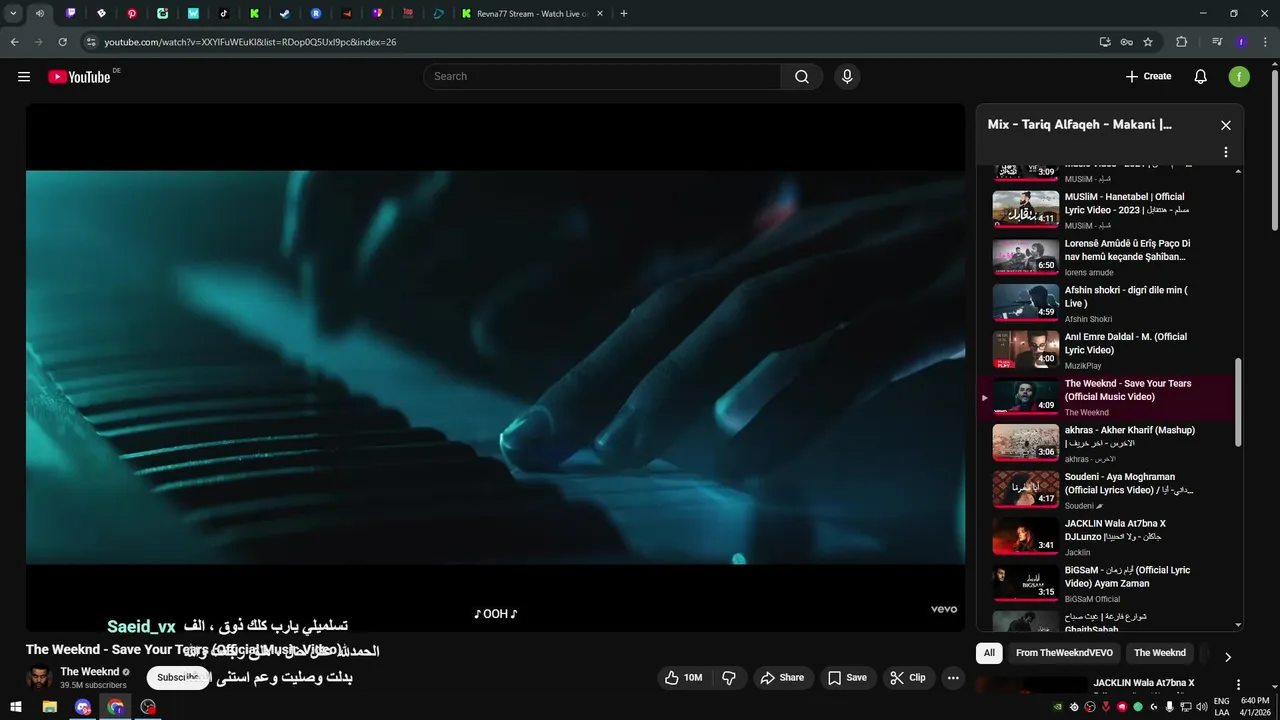Switch to the TikTok tab
Image resolution: width=1280 pixels, height=720 pixels.
coord(224,14)
